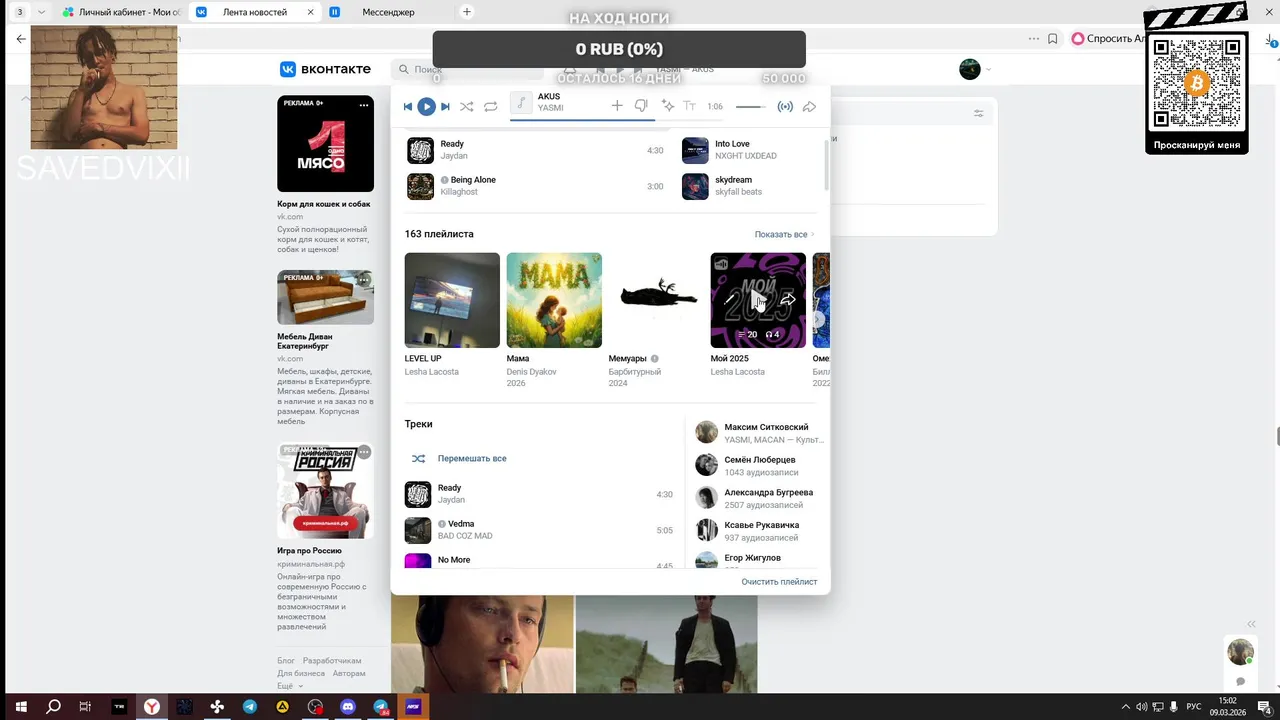
Task: Open Windows Start menu
Action: pos(21,707)
